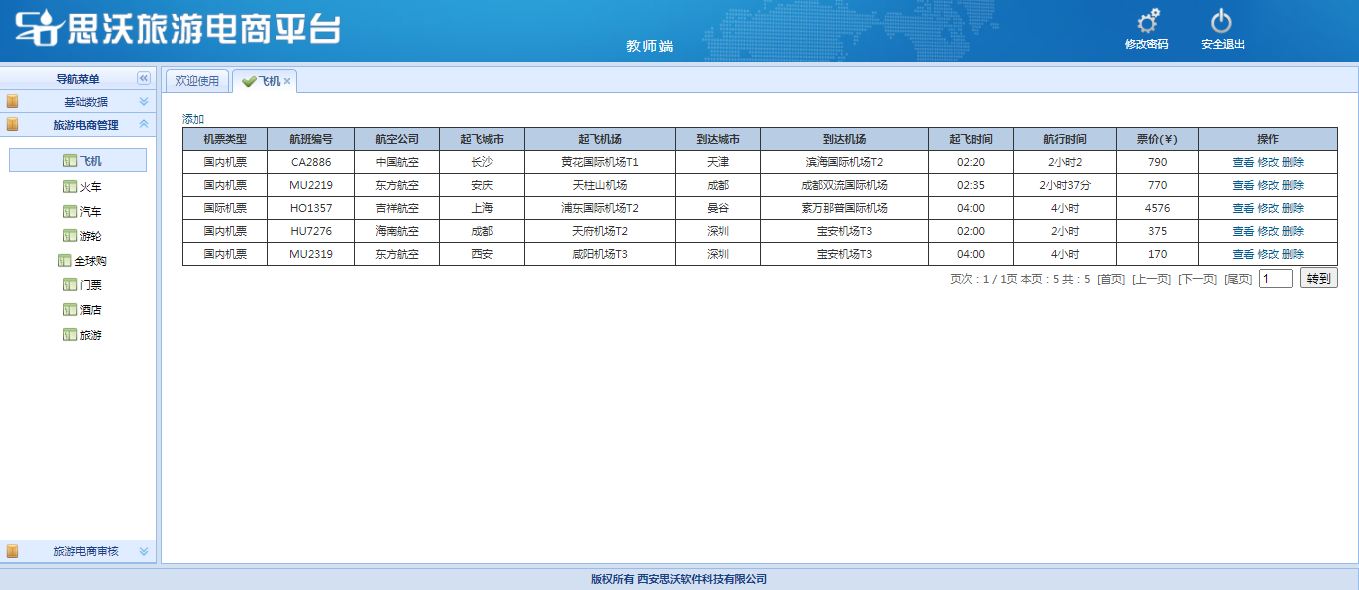Viewport: 1359px width, 590px height.
Task: Select the 游轮 sidebar icon
Action: (x=69, y=236)
